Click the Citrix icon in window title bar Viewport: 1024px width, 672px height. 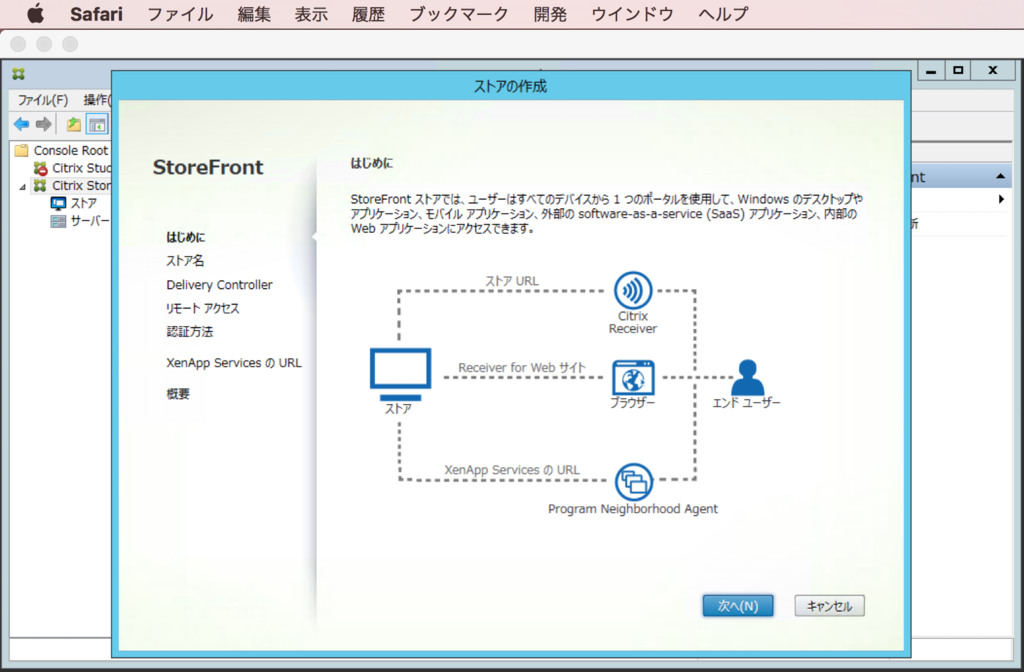pos(18,74)
